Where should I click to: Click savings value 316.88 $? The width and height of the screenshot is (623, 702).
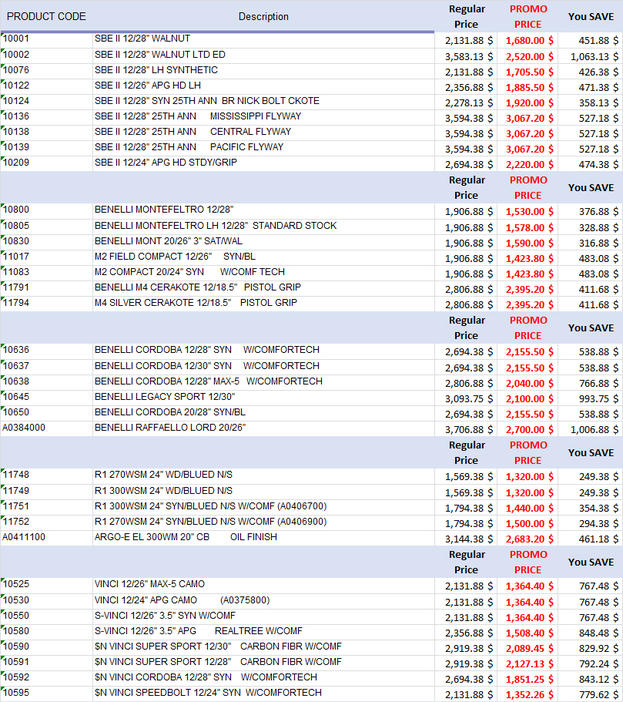point(598,243)
